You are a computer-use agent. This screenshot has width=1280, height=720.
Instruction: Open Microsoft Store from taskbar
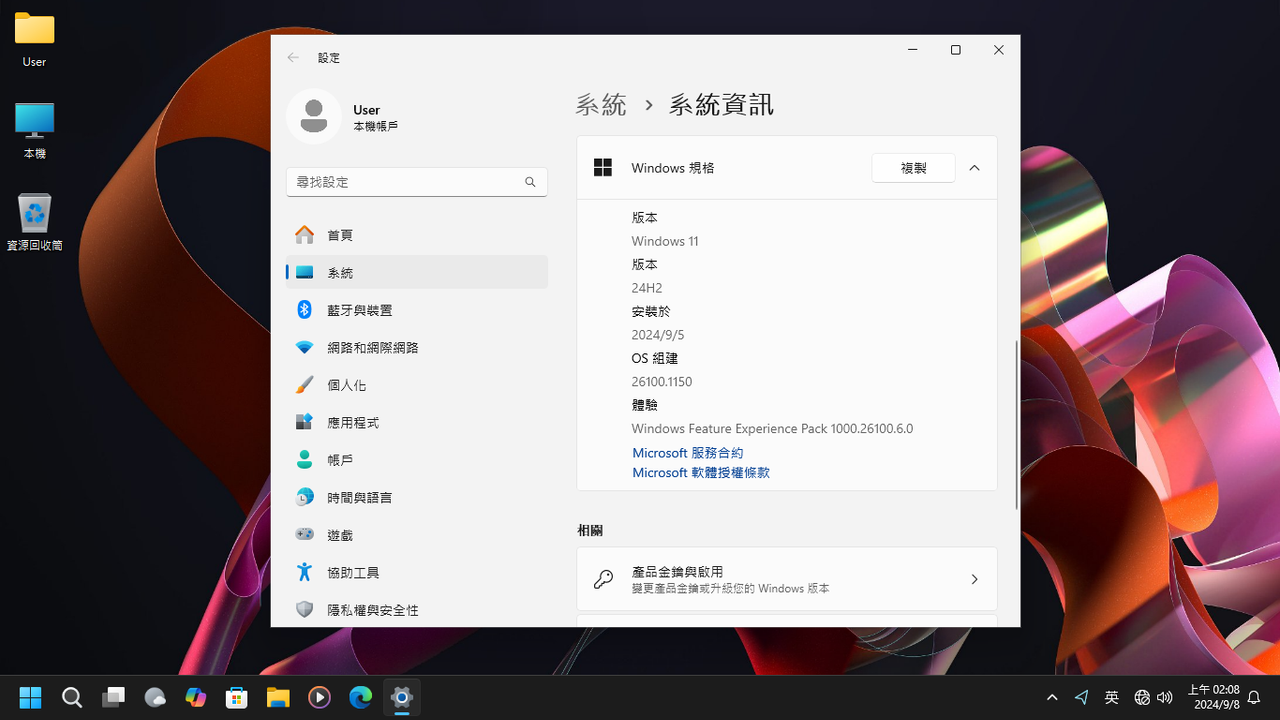[237, 697]
